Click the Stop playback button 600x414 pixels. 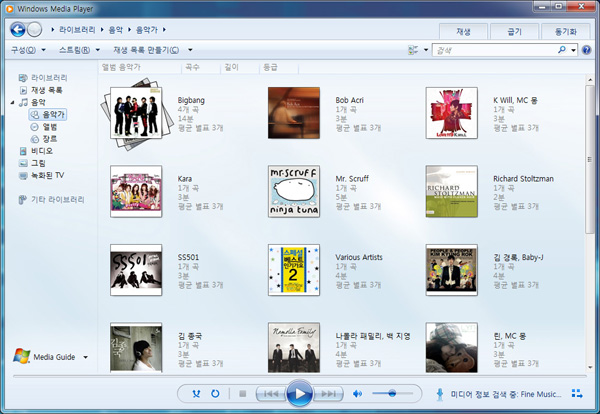pos(242,393)
